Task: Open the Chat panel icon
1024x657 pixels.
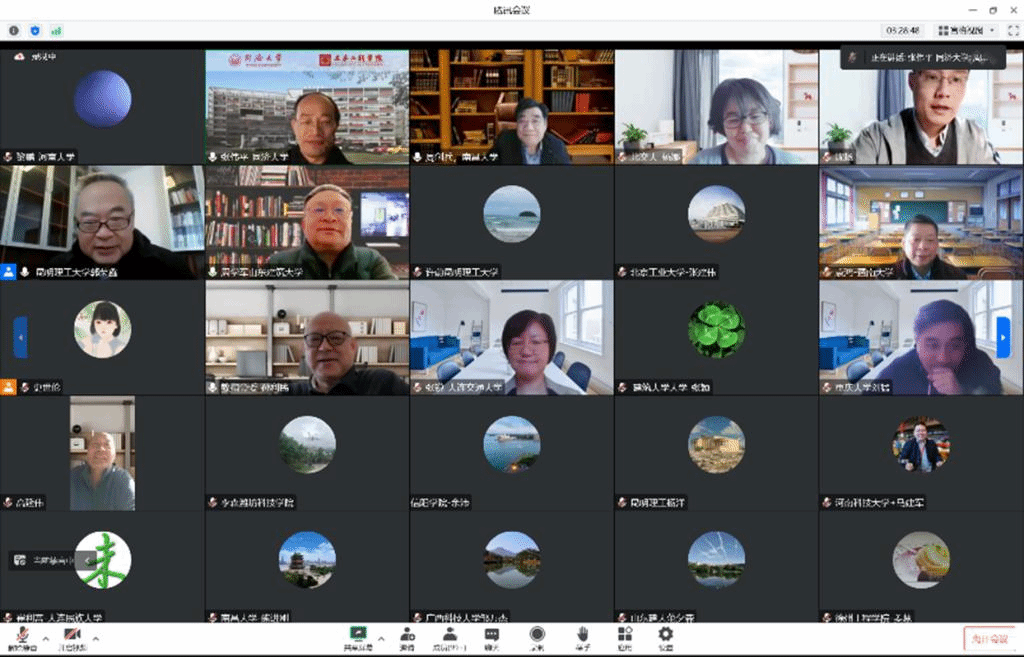Action: [492, 635]
